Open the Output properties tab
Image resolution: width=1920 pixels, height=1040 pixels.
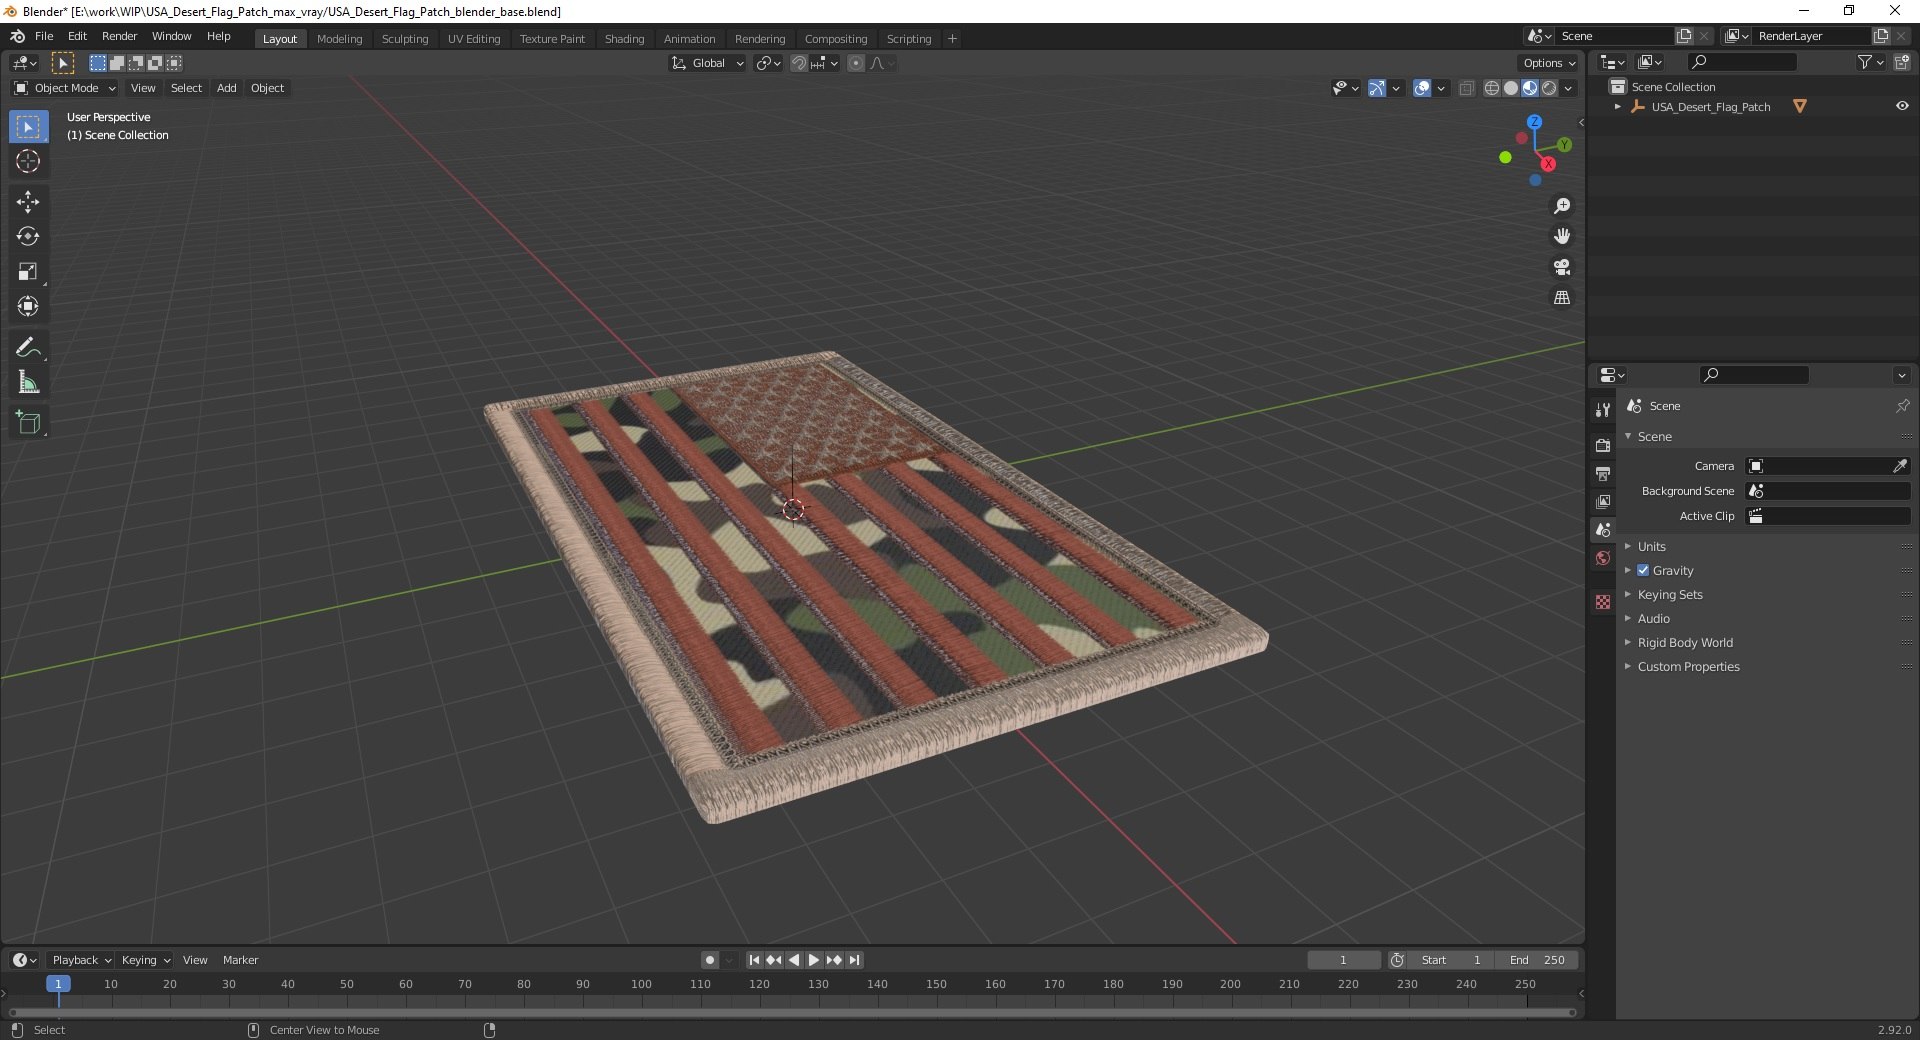coord(1603,473)
